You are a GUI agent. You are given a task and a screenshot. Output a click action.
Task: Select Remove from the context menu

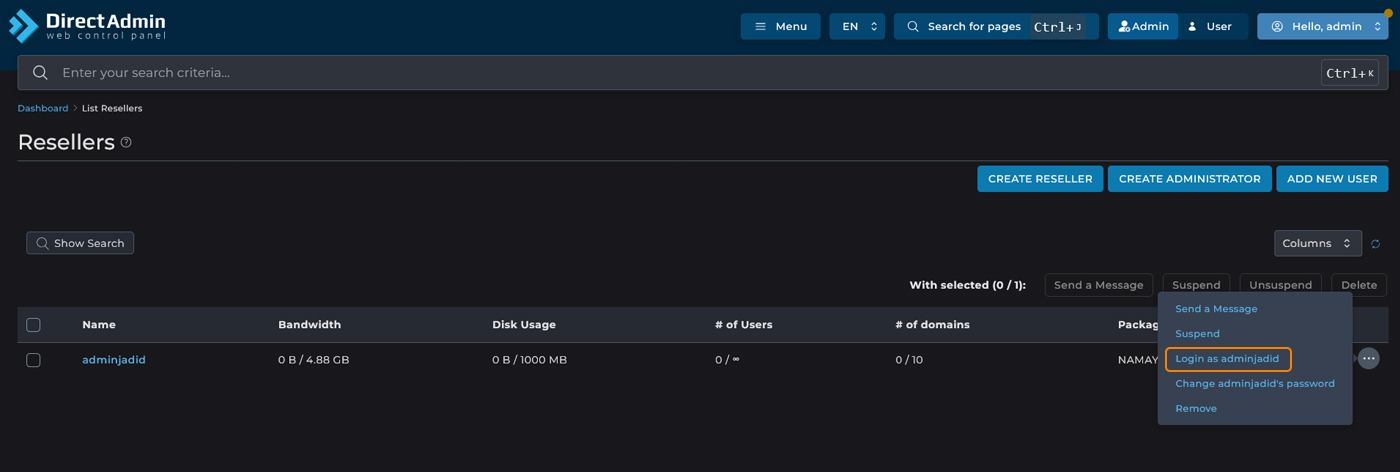pyautogui.click(x=1196, y=409)
